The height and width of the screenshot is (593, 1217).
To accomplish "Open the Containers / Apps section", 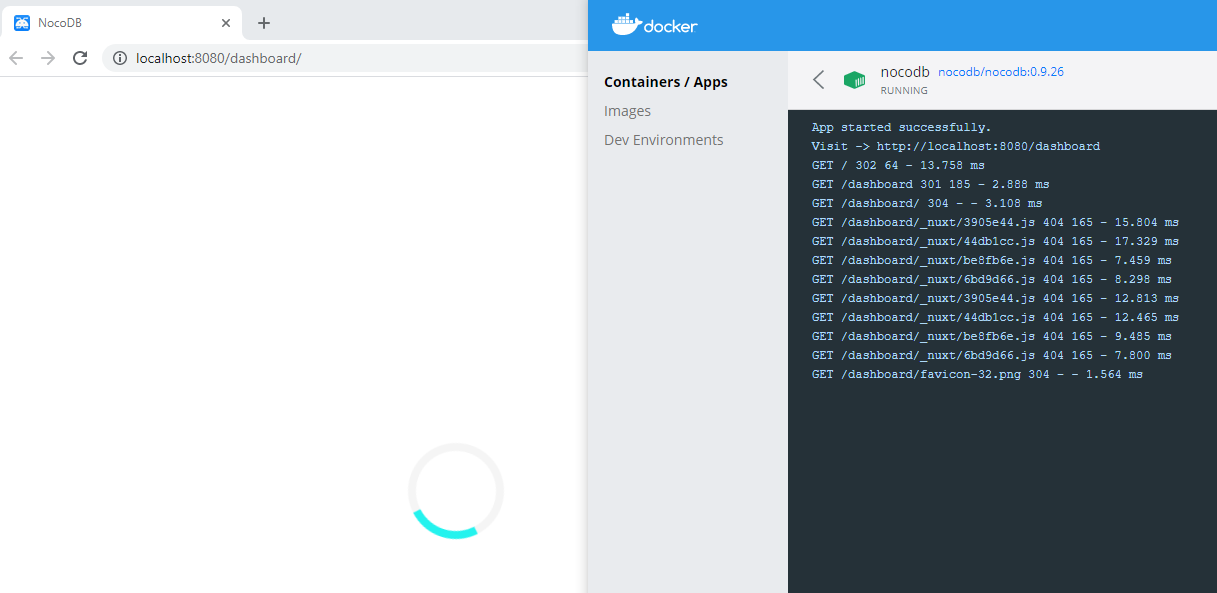I will pyautogui.click(x=666, y=81).
